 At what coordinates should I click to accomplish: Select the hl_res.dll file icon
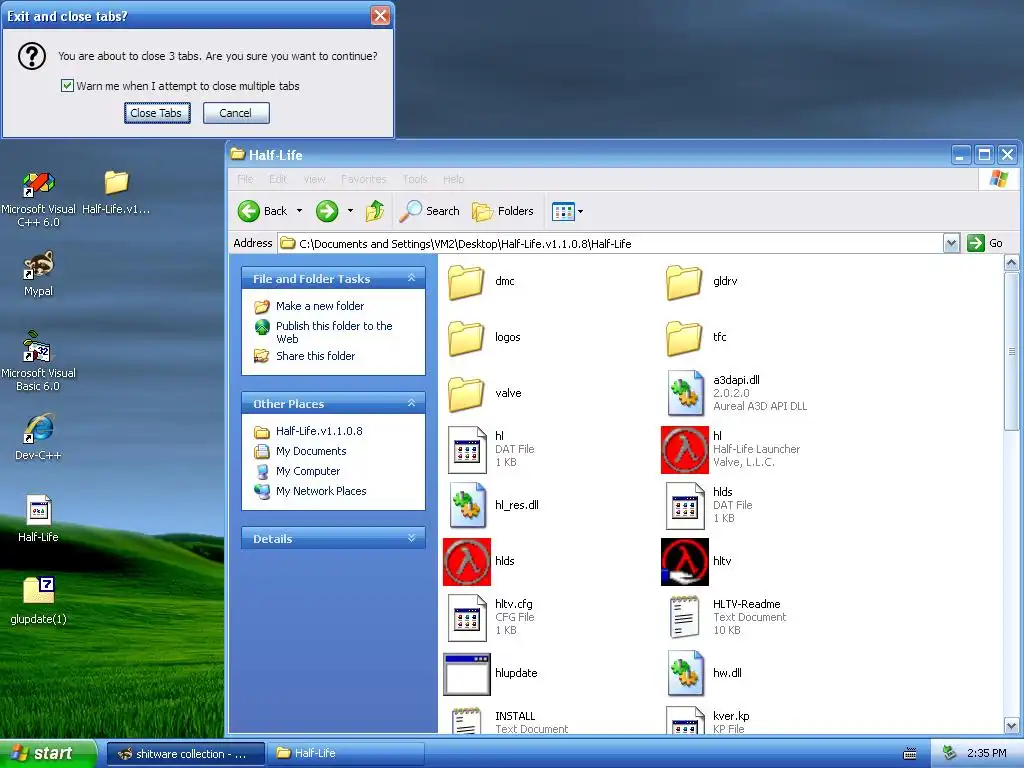point(467,505)
